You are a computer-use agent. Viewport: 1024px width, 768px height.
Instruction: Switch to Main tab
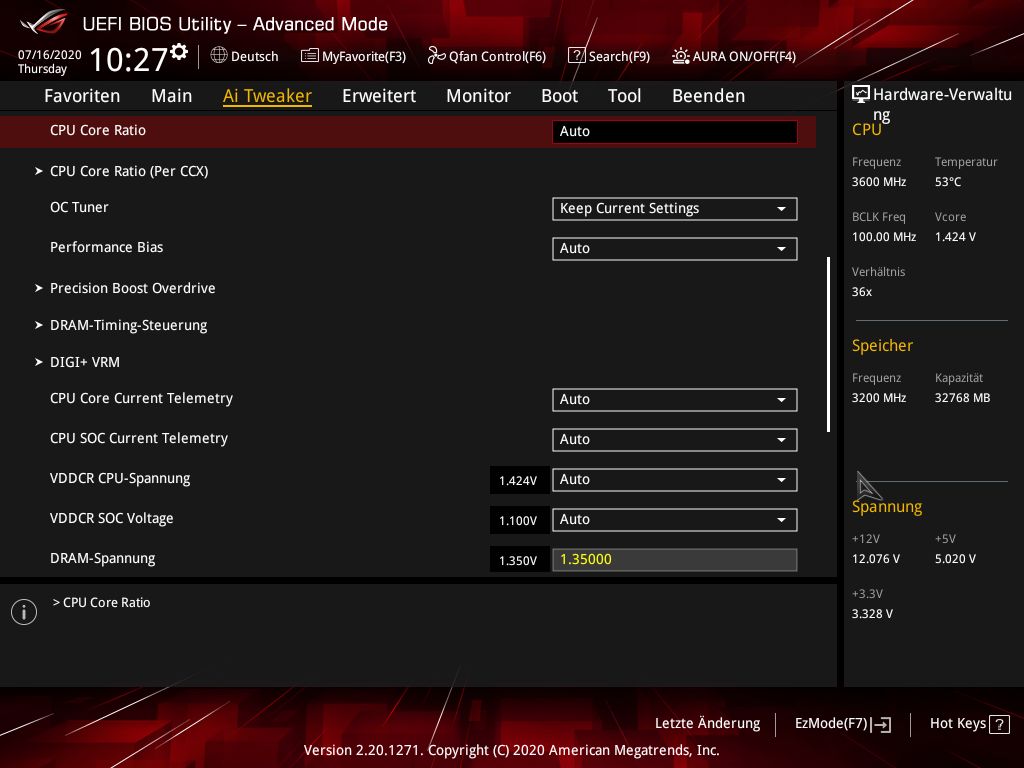tap(172, 96)
